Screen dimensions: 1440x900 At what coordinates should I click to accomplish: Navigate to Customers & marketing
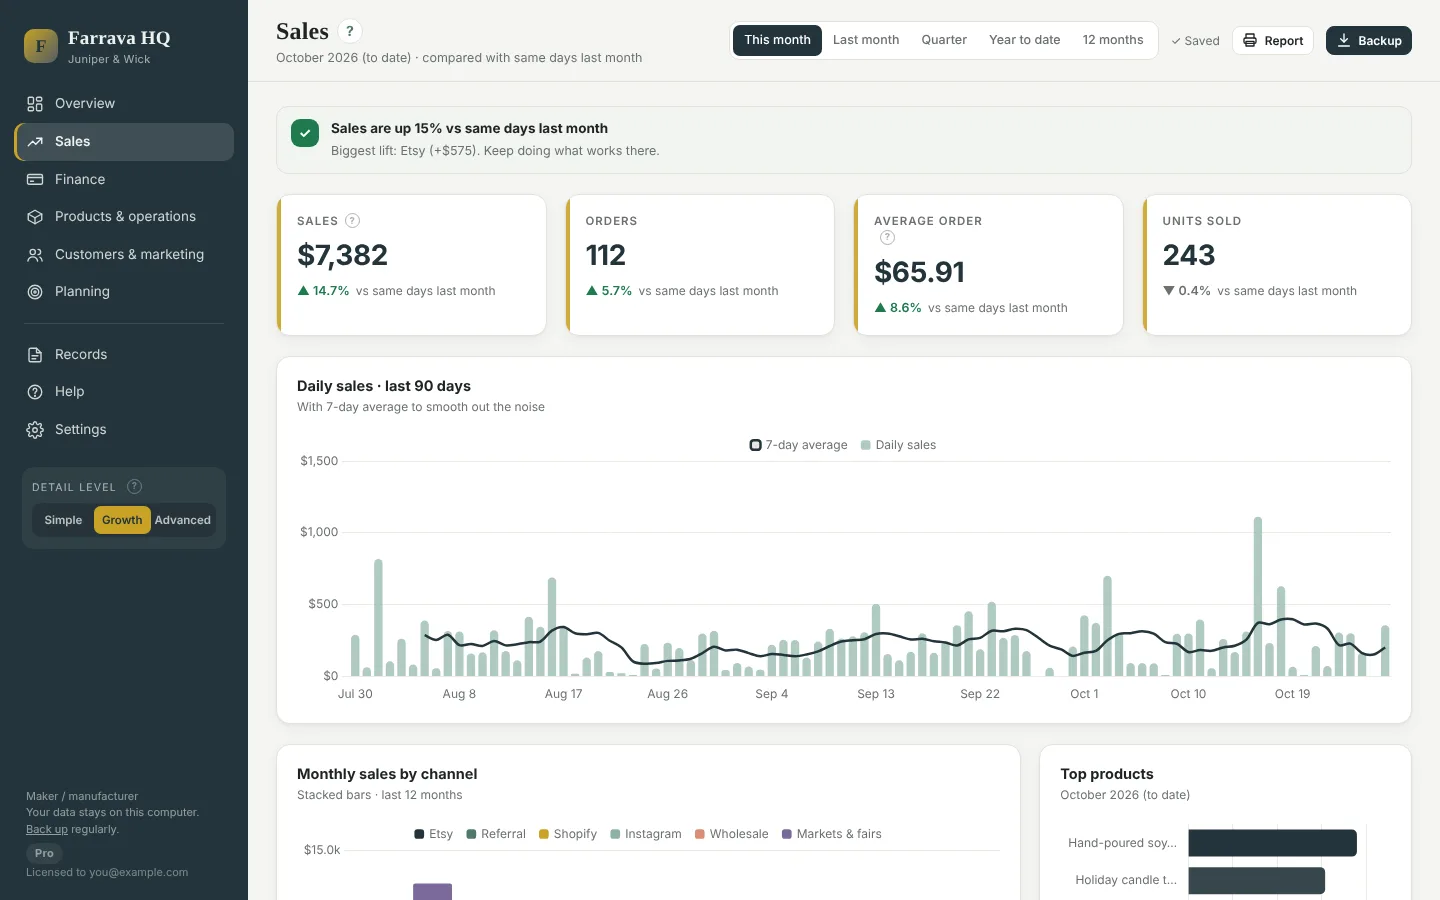[x=124, y=255]
